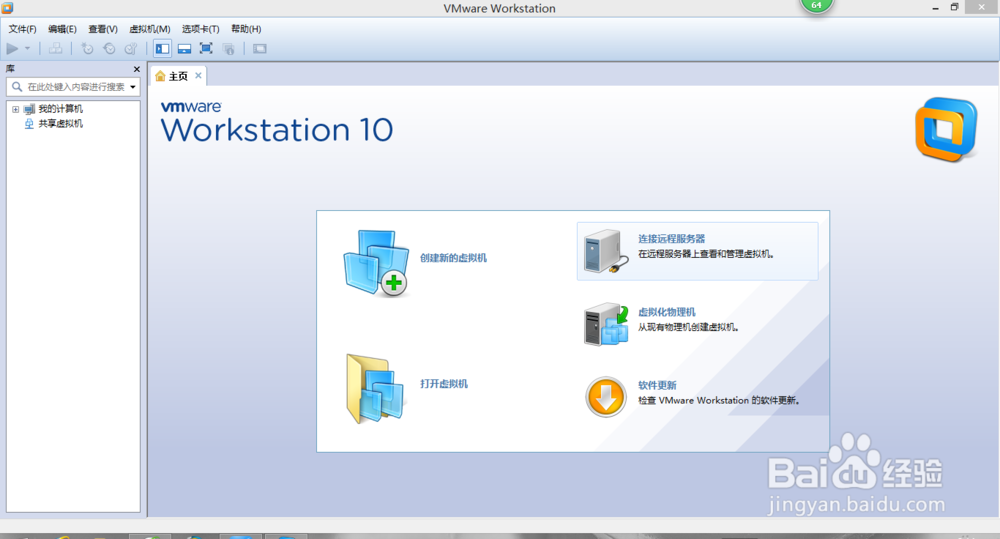Screen dimensions: 1000x539
Task: Switch to the 主页 home tab
Action: pyautogui.click(x=178, y=76)
